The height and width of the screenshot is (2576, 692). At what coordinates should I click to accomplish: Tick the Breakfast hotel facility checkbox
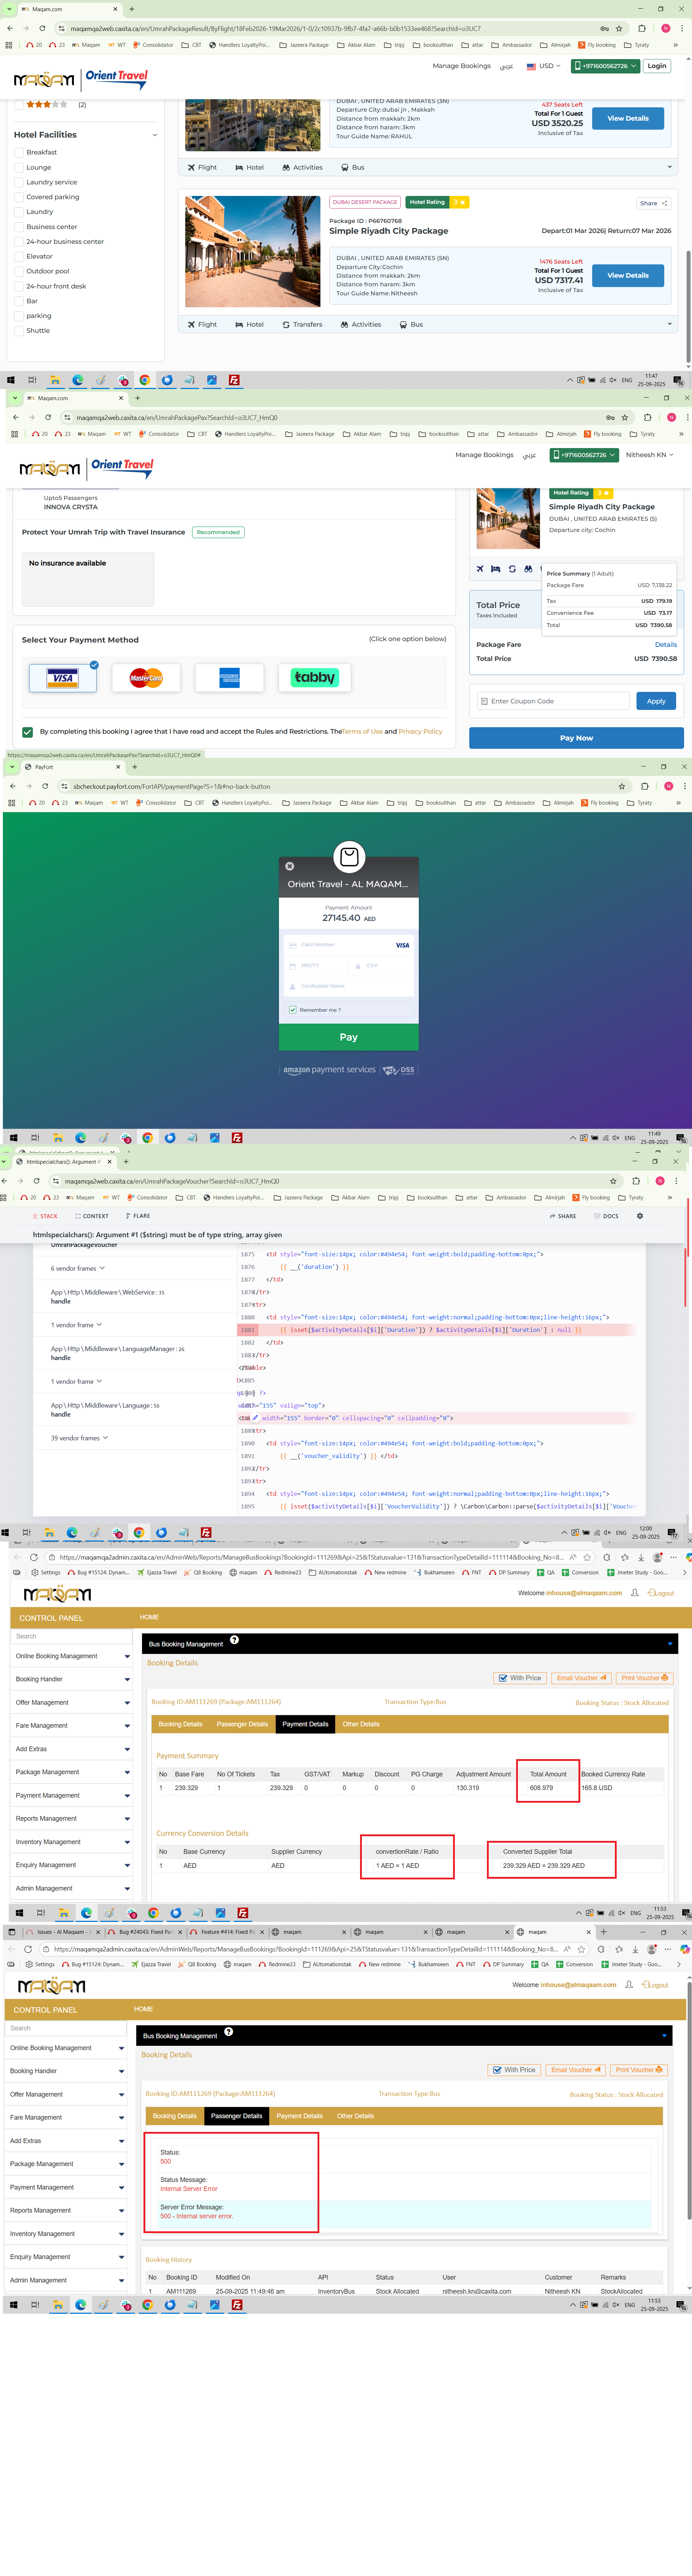[19, 153]
